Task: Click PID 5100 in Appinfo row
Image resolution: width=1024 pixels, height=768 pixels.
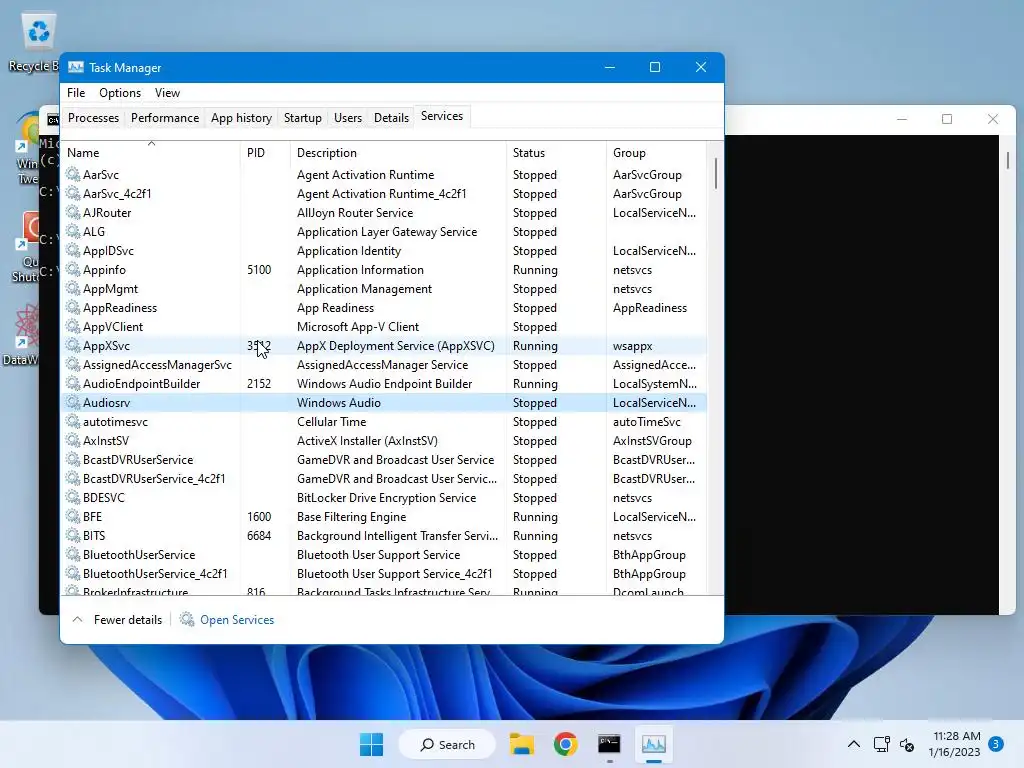Action: click(x=259, y=269)
